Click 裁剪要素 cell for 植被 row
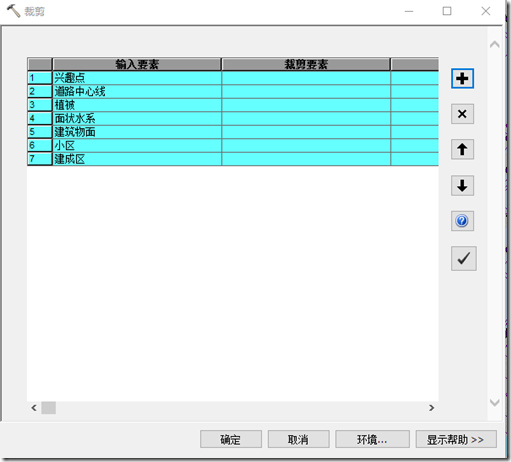The height and width of the screenshot is (462, 511). pyautogui.click(x=306, y=105)
